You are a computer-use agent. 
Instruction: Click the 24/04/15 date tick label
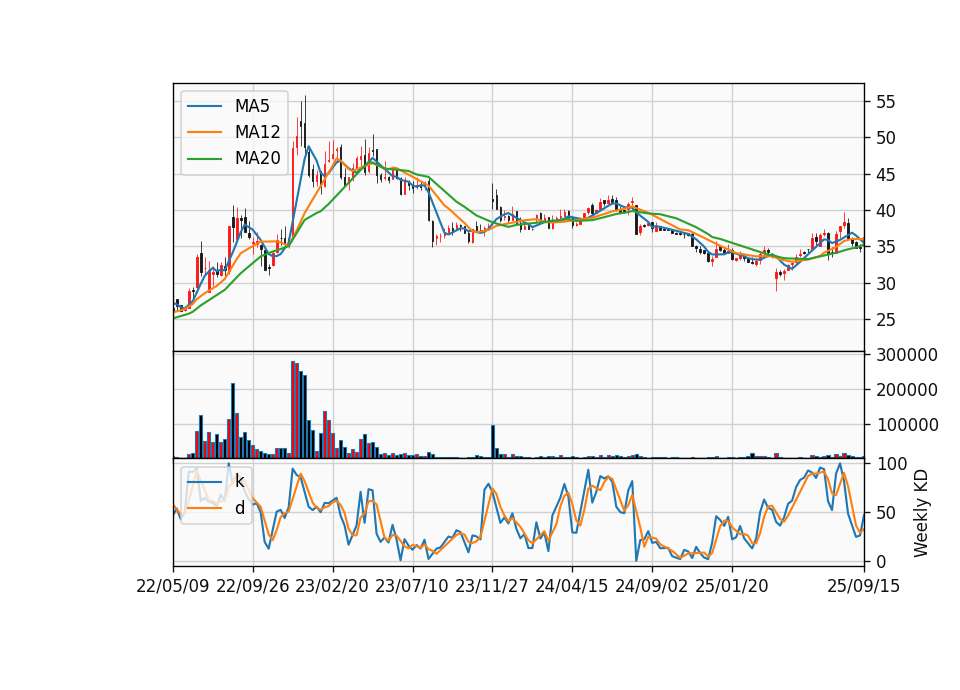(x=572, y=586)
